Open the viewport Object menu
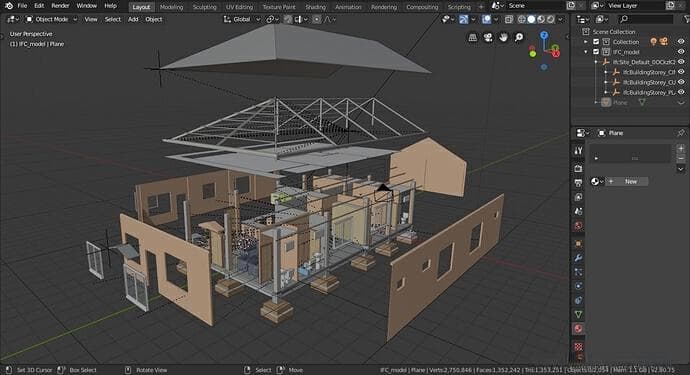Image resolution: width=690 pixels, height=375 pixels. [154, 19]
